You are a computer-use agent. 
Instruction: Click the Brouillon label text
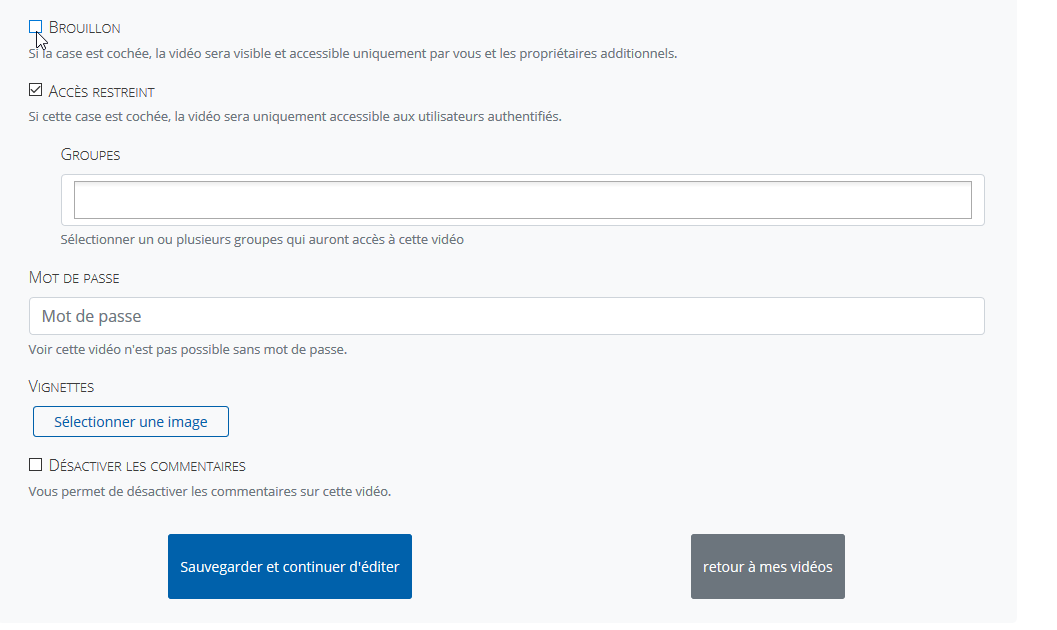point(85,28)
